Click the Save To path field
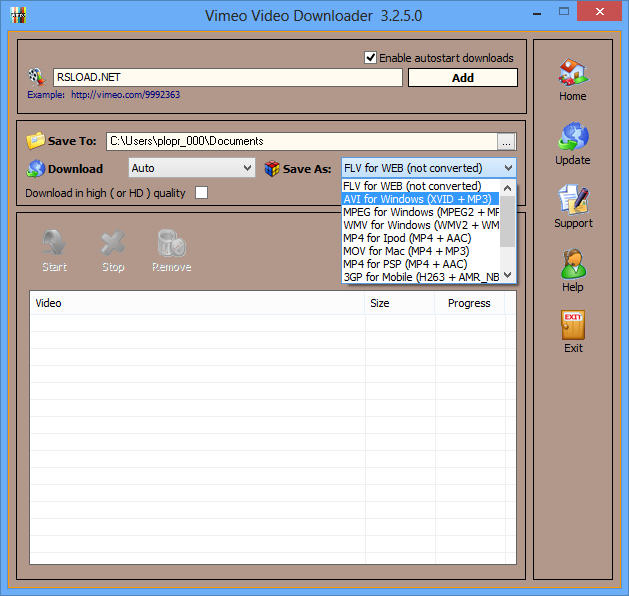Screen dimensions: 629x596 point(301,141)
